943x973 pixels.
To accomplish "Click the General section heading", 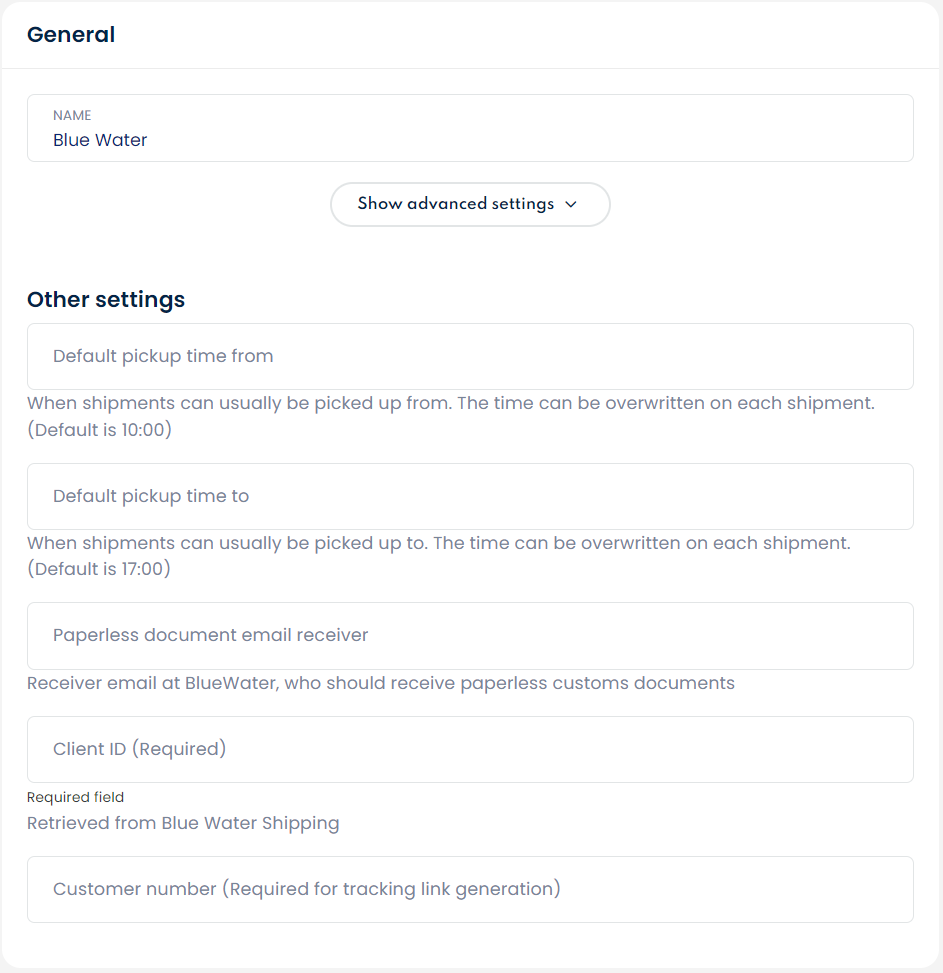I will point(71,35).
